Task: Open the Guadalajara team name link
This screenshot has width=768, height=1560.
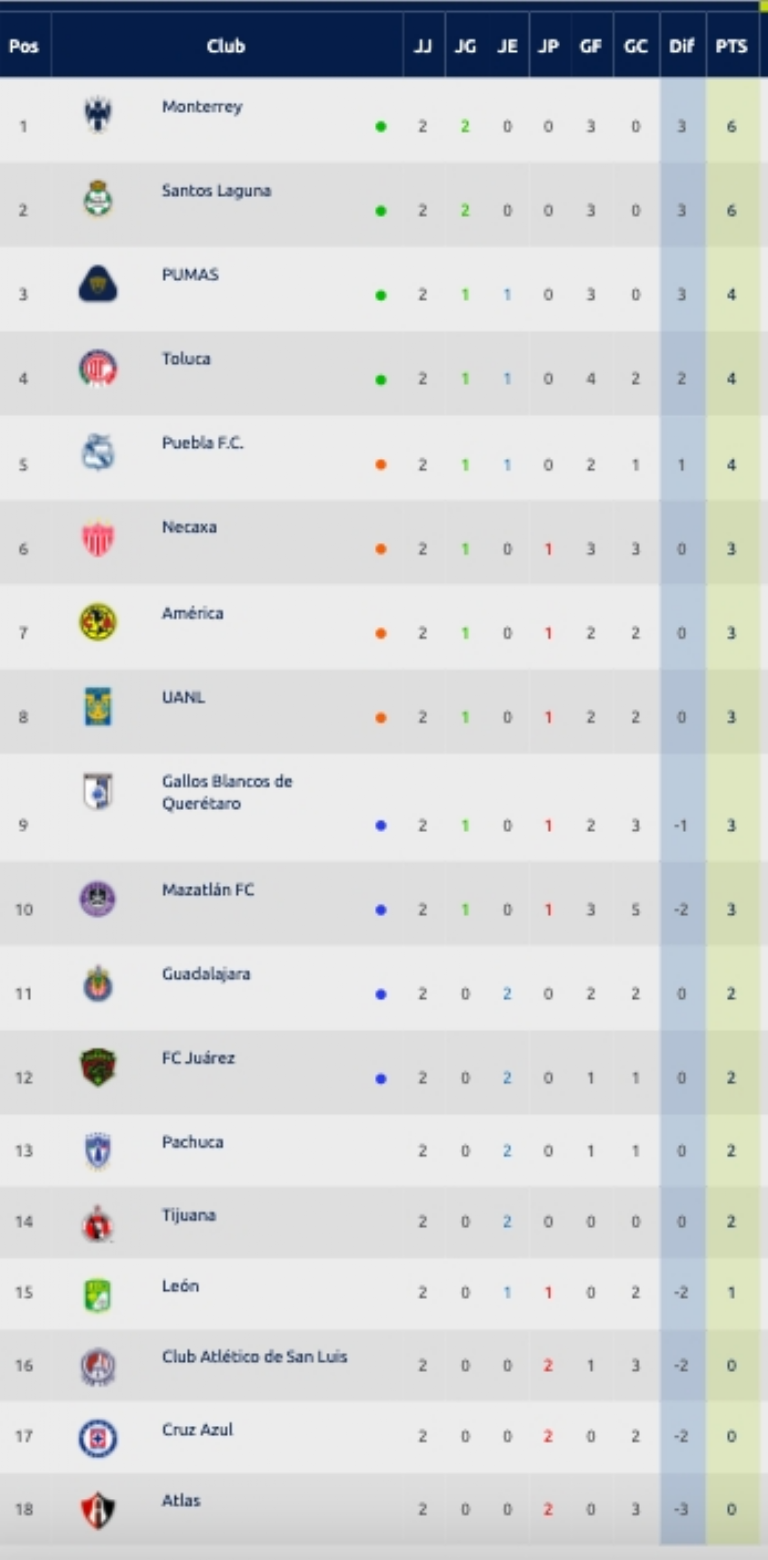Action: tap(206, 973)
